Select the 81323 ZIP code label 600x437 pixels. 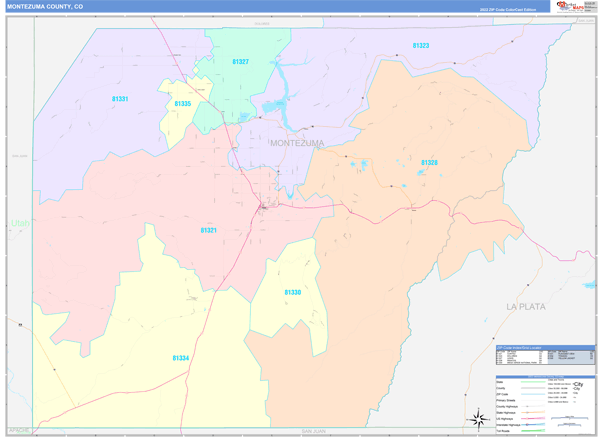[x=421, y=46]
